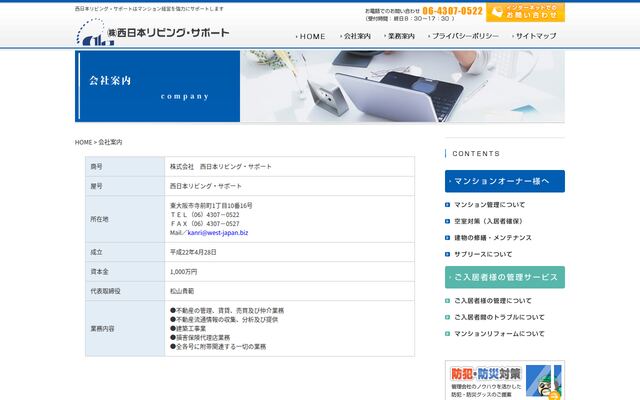Click the 屋号 row label
The width and height of the screenshot is (640, 400).
125,186
